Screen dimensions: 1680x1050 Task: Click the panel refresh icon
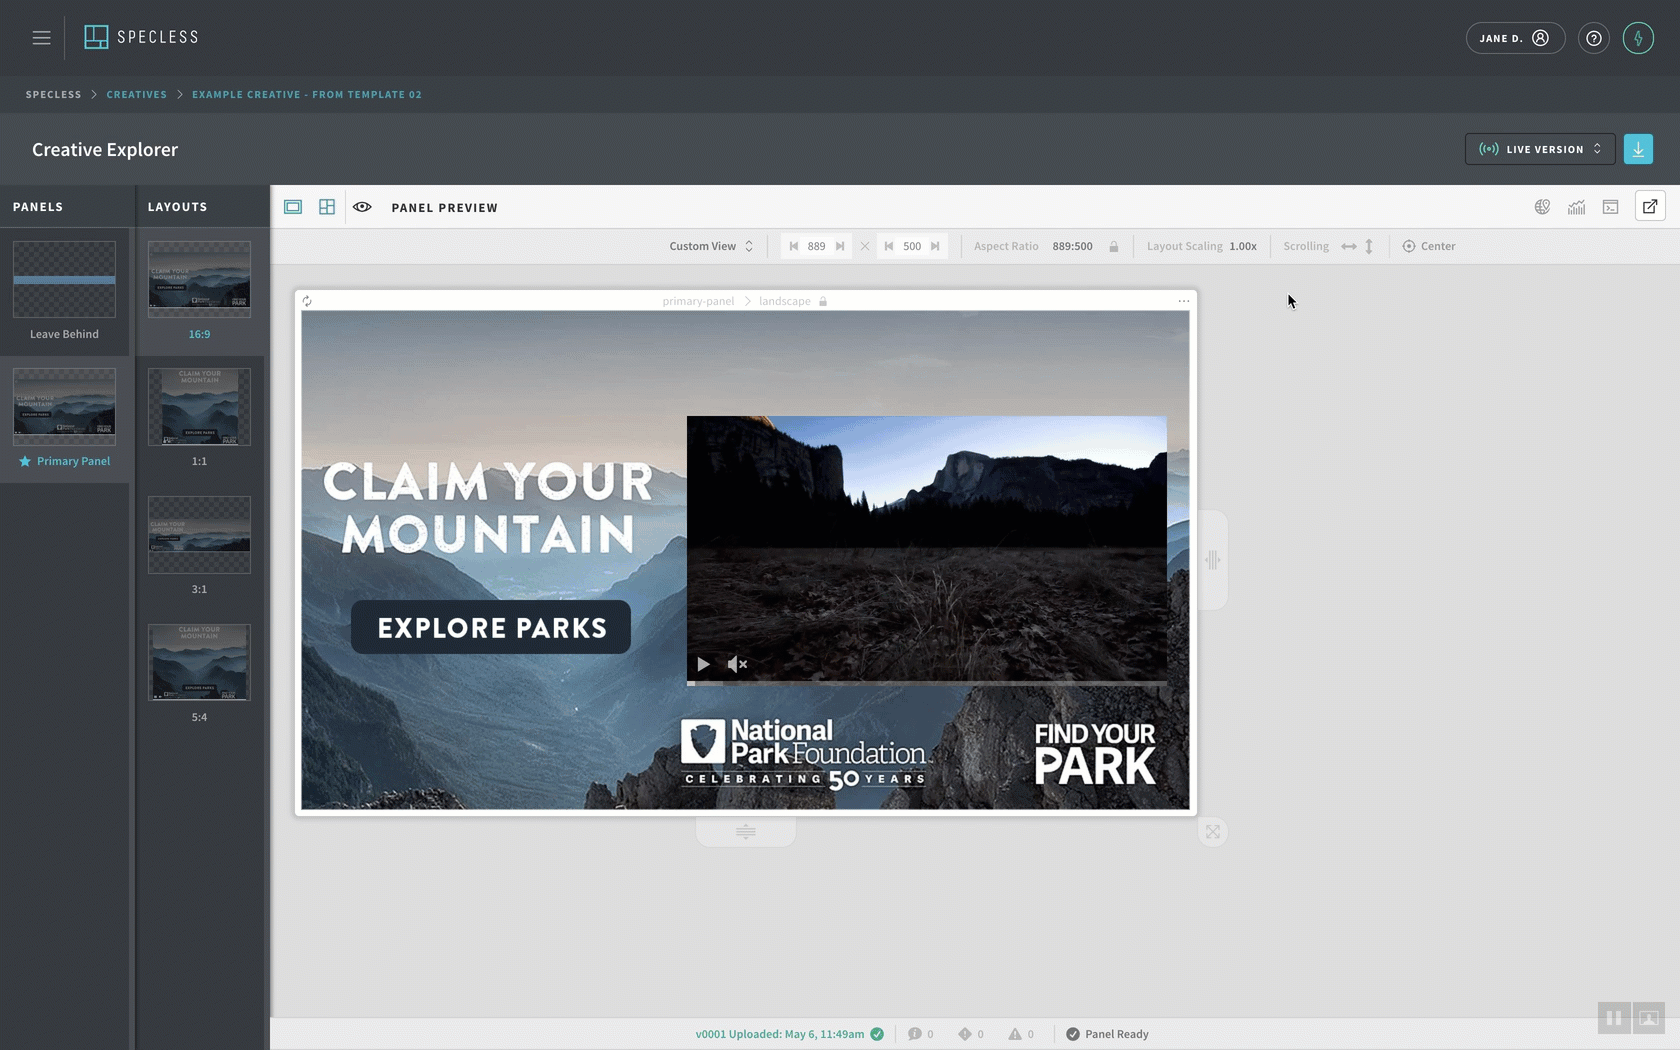[x=307, y=301]
